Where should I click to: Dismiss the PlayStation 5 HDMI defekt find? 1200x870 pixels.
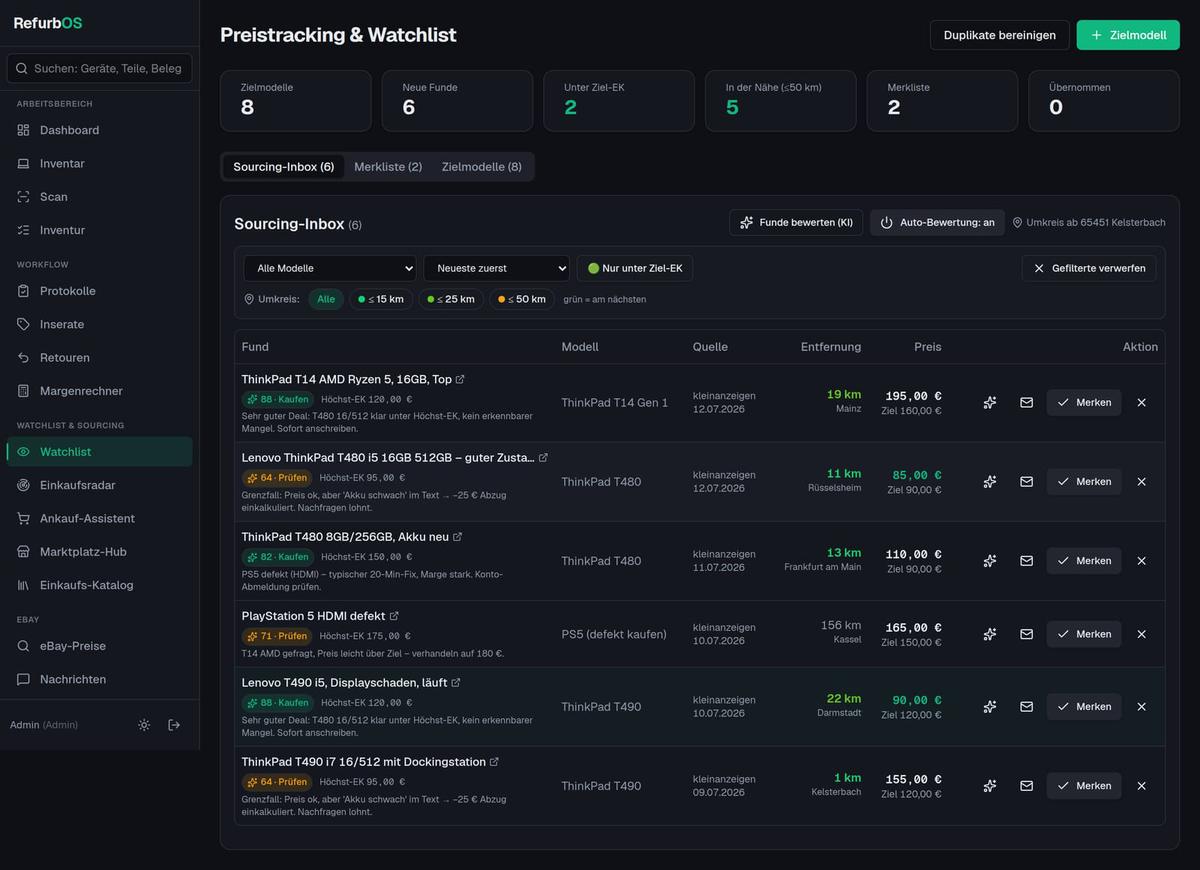click(x=1142, y=633)
